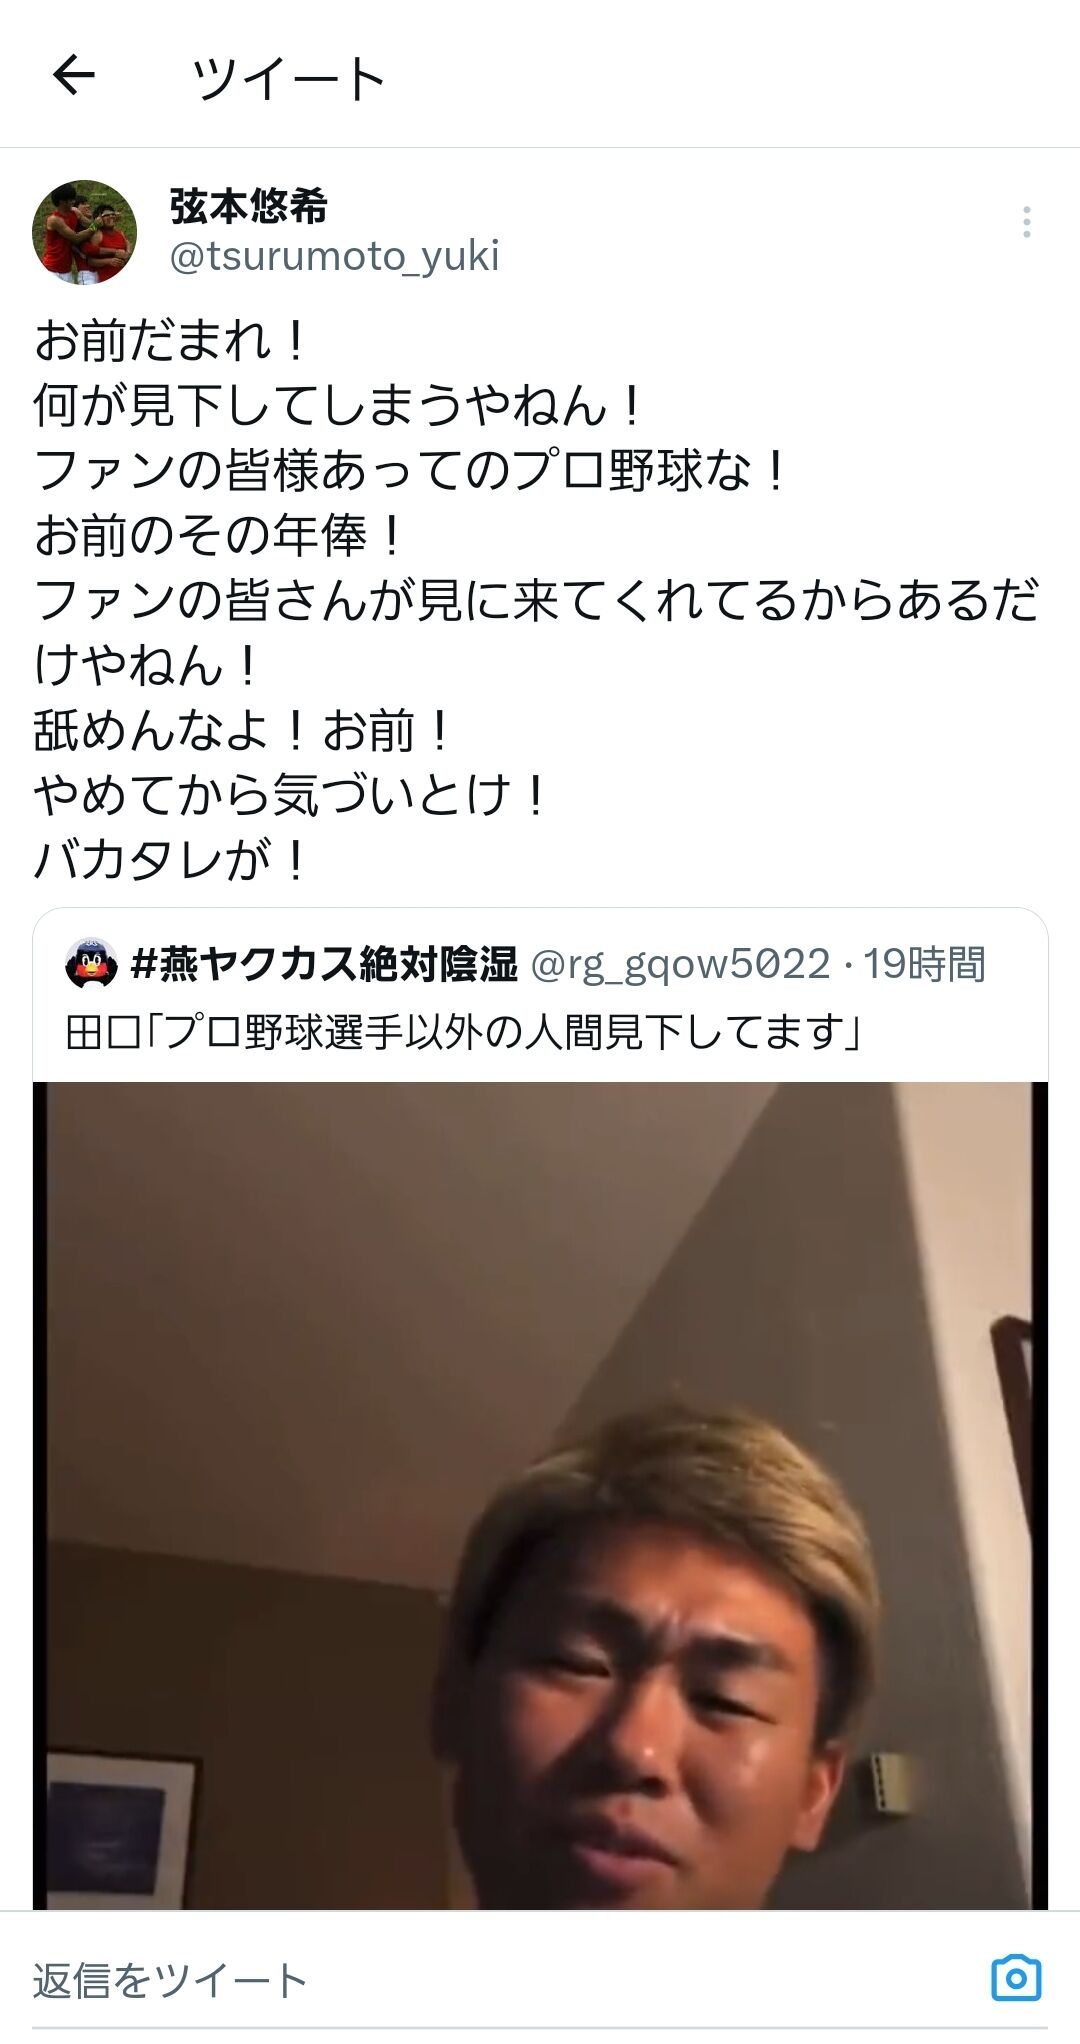The image size is (1080, 2044).
Task: Open the tweet author's profile avatar
Action: [84, 232]
